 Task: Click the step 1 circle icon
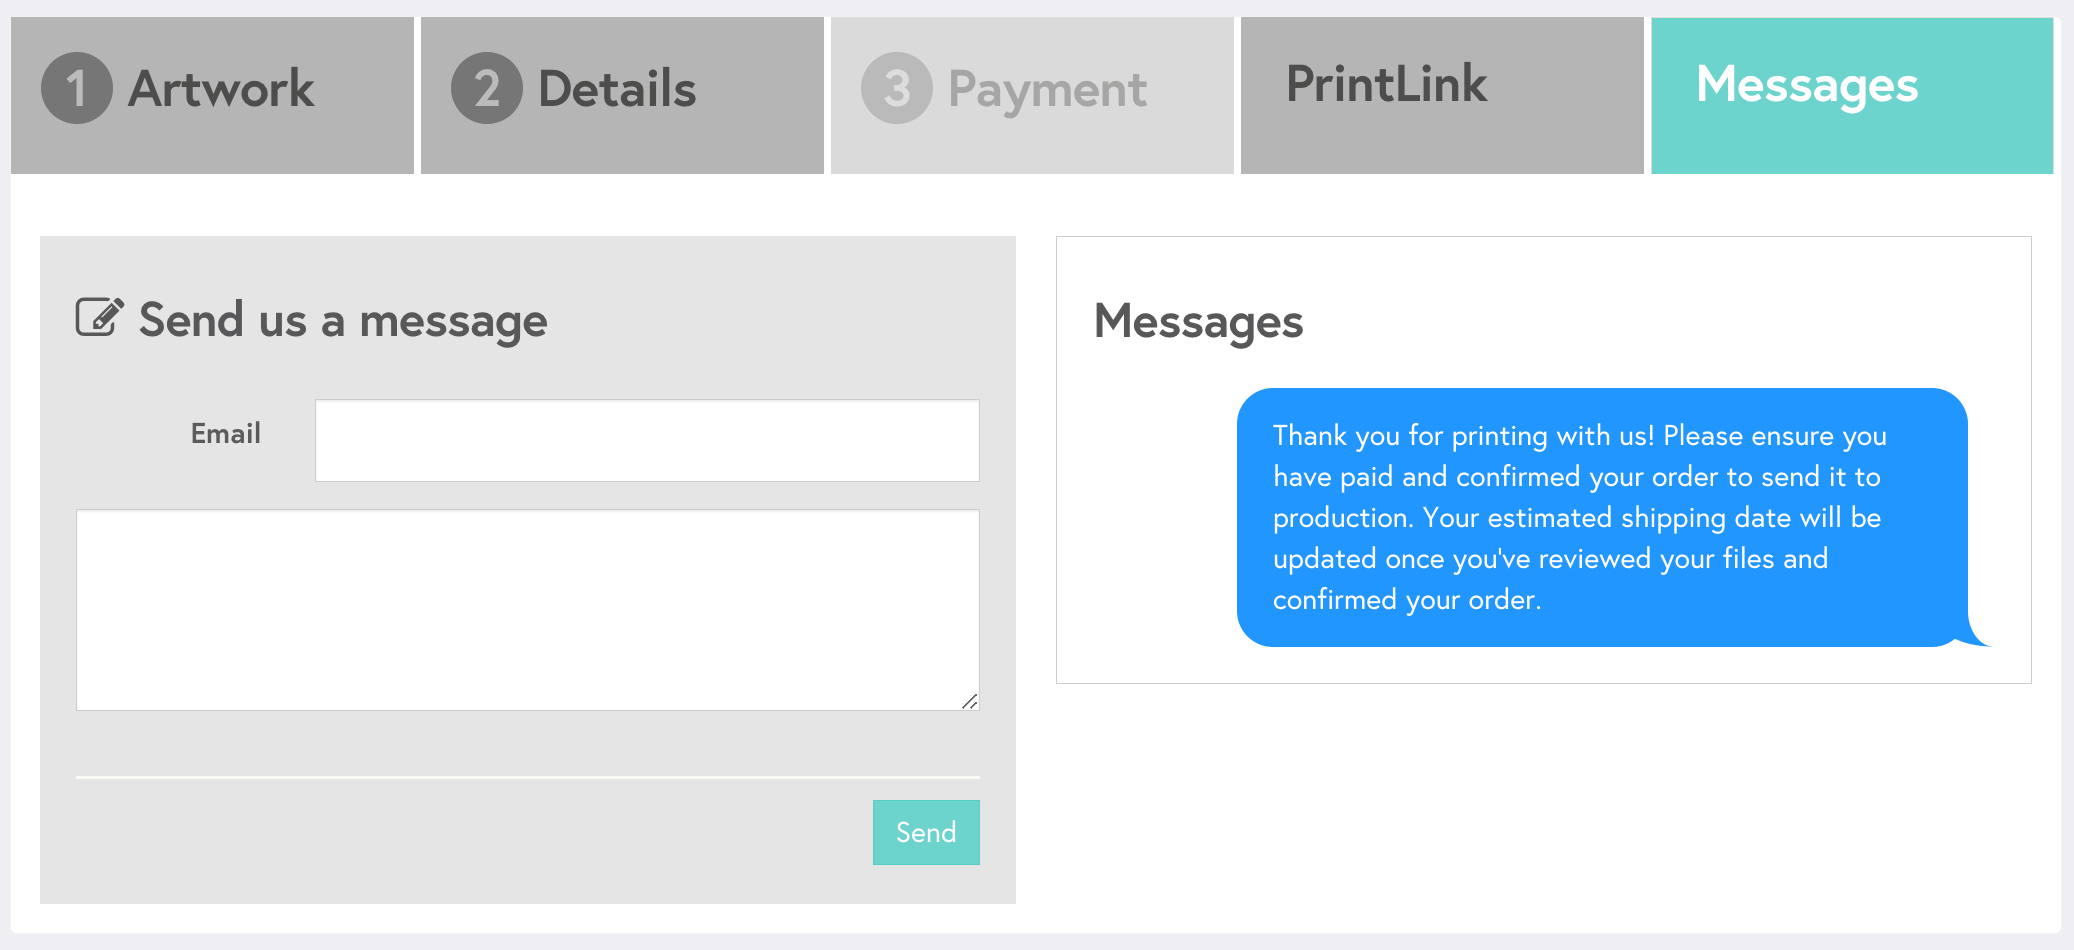(76, 88)
